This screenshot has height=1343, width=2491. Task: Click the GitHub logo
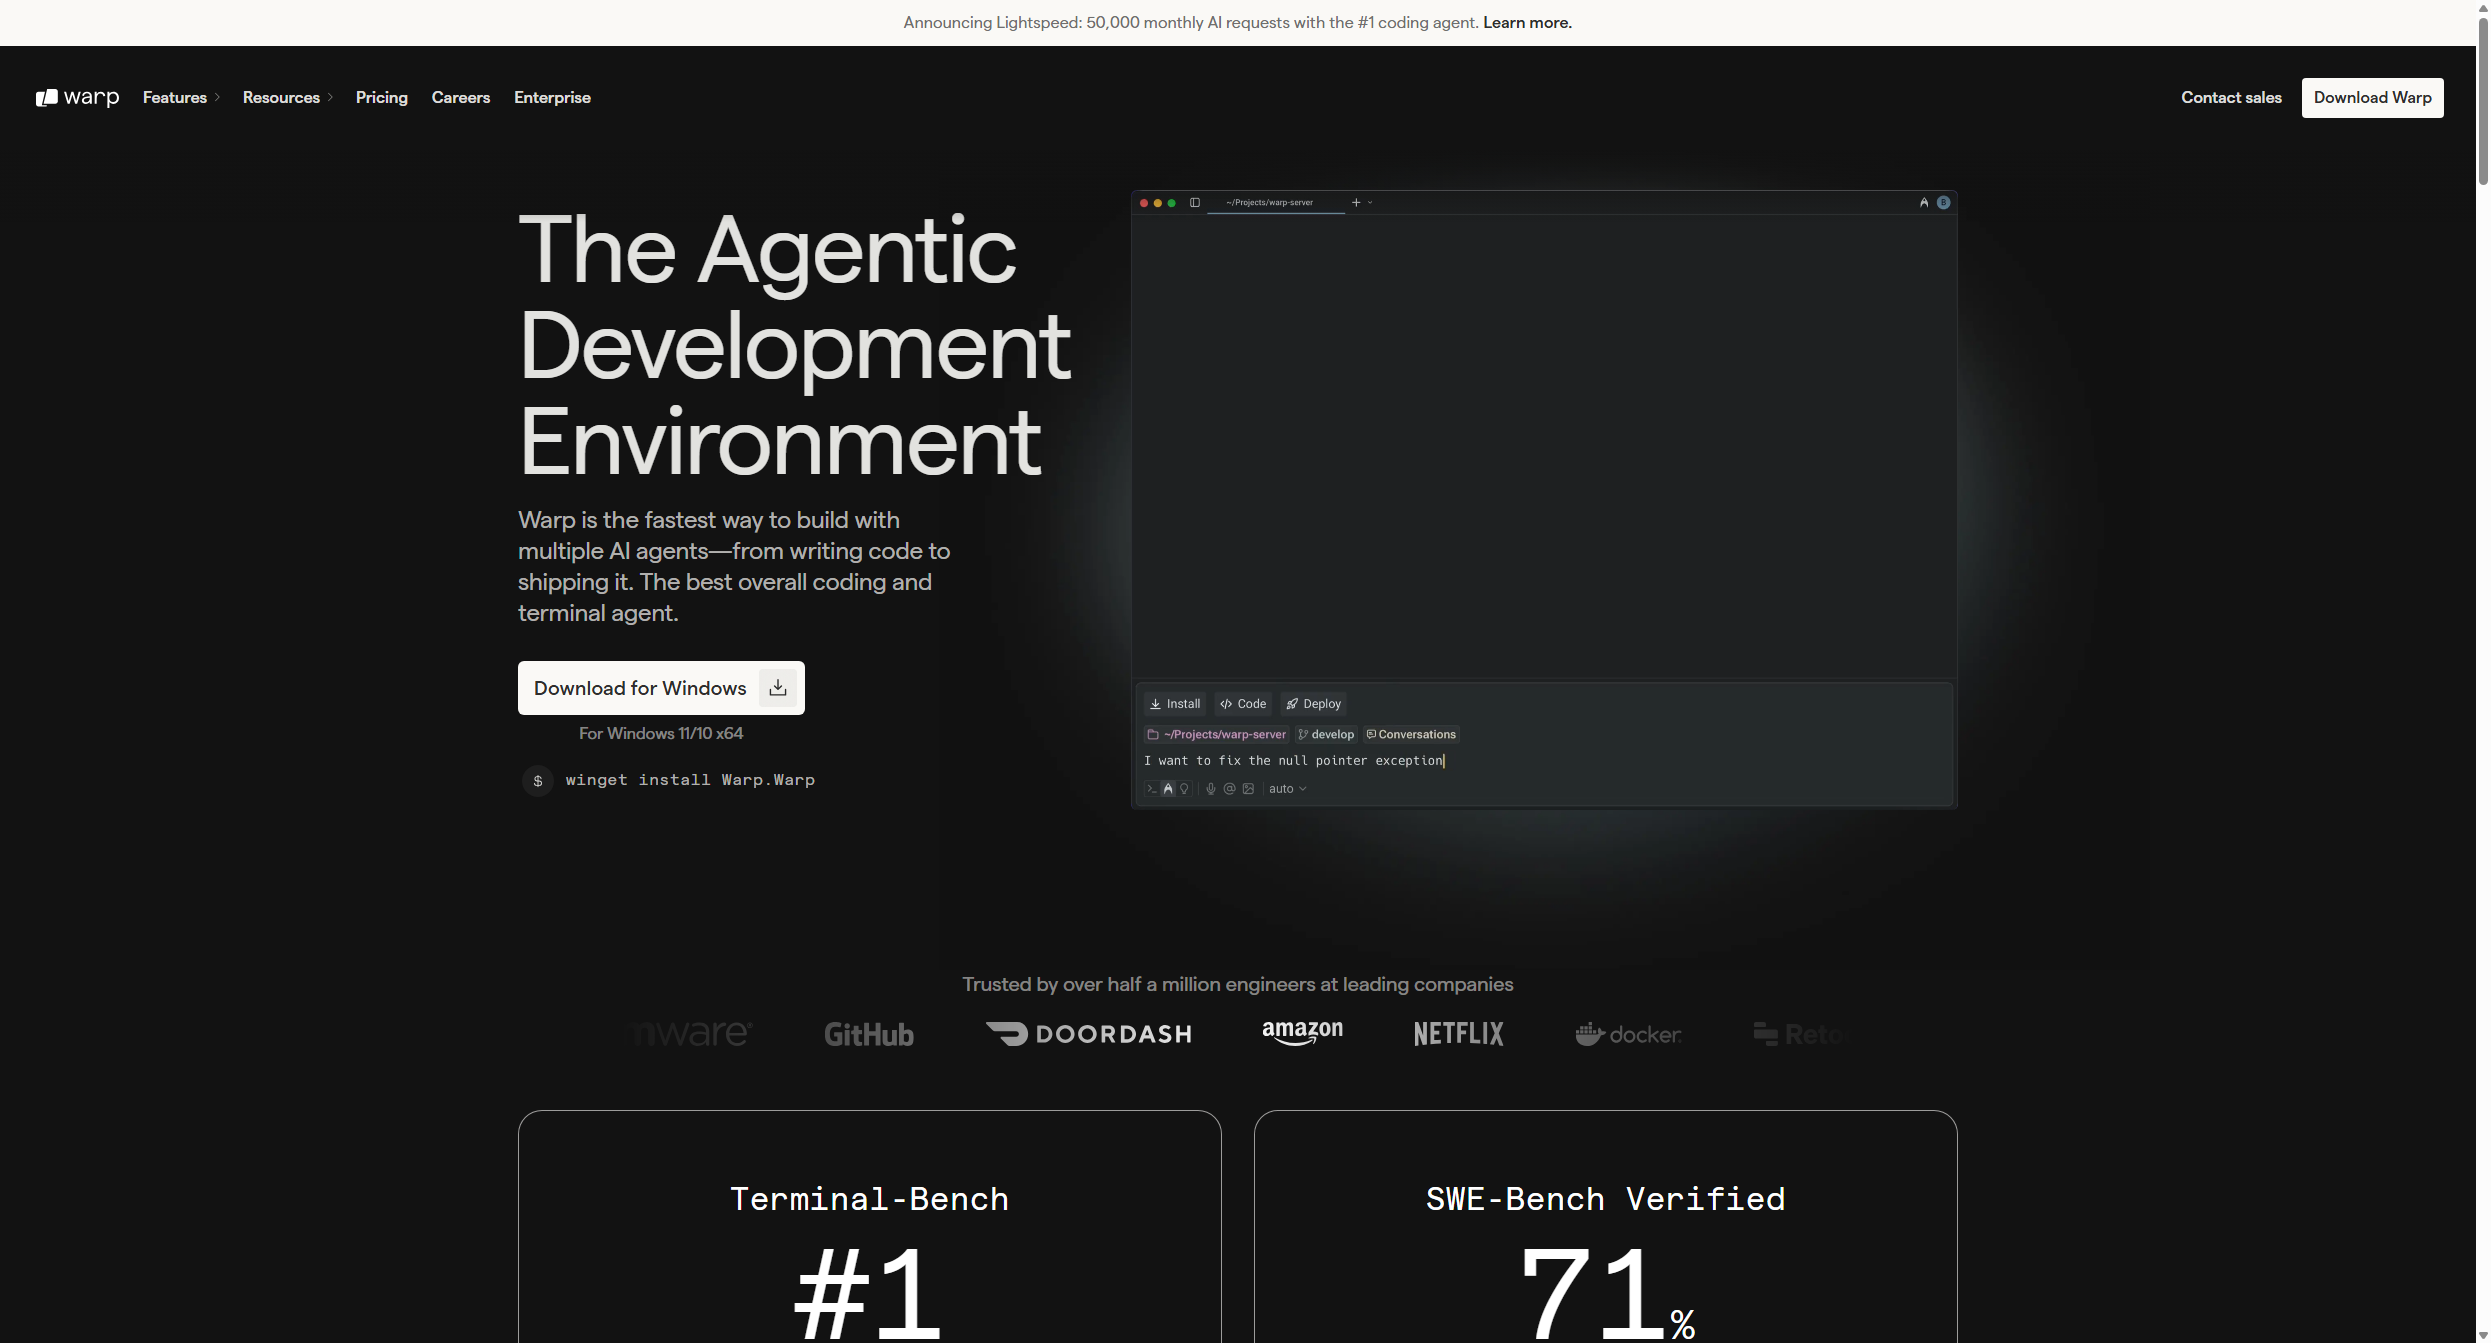(868, 1034)
